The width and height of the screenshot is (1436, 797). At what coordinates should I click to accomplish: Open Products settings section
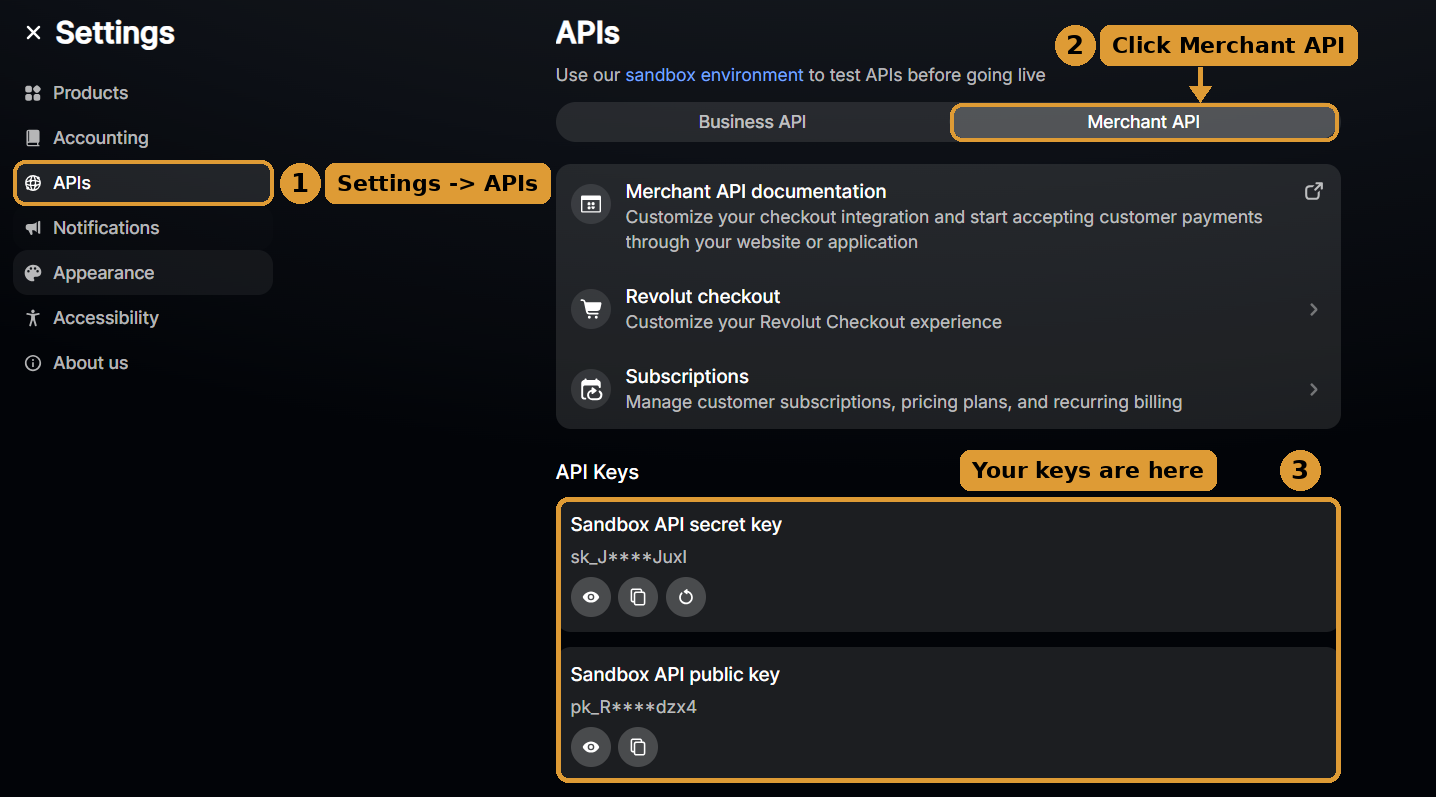[143, 93]
